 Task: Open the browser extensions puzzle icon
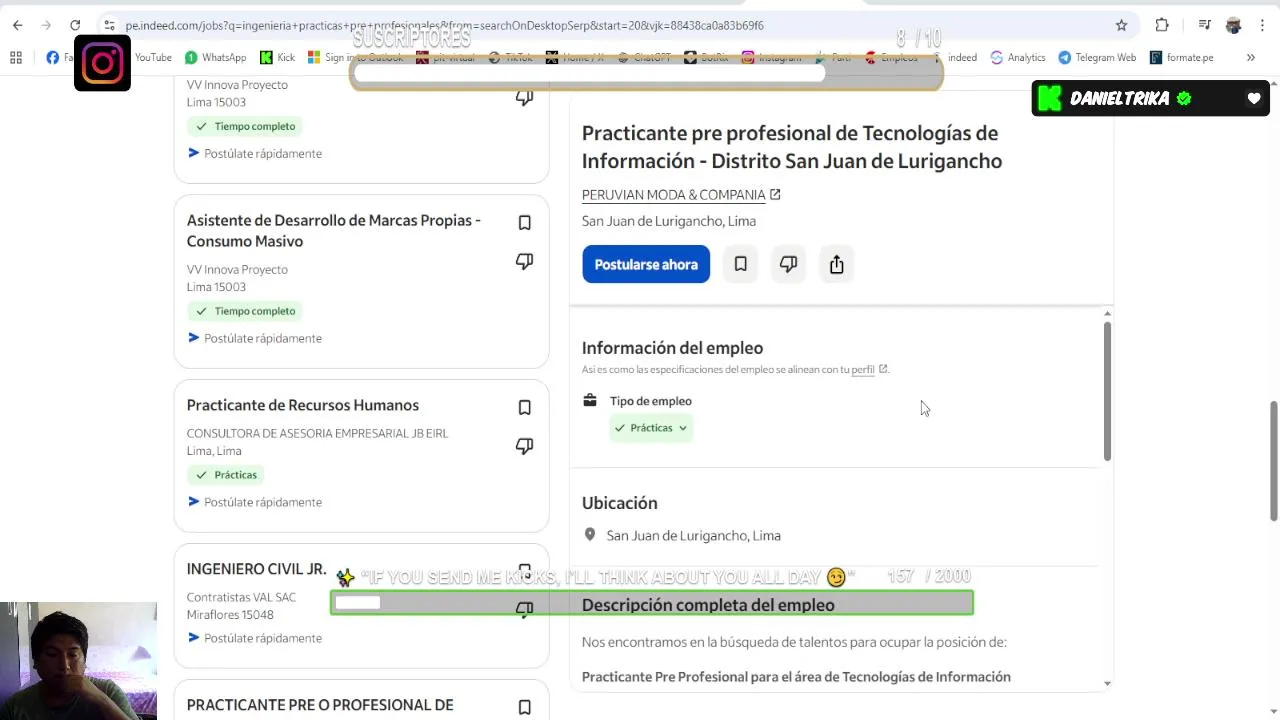1162,25
